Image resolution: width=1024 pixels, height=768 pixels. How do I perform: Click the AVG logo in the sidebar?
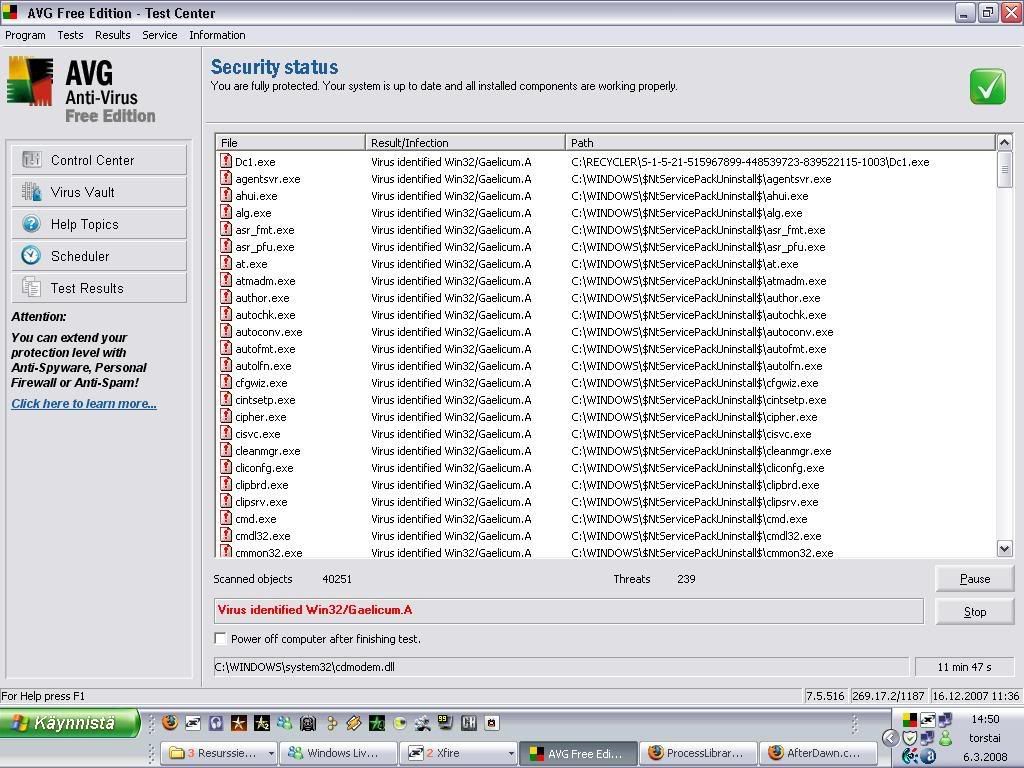click(x=30, y=81)
